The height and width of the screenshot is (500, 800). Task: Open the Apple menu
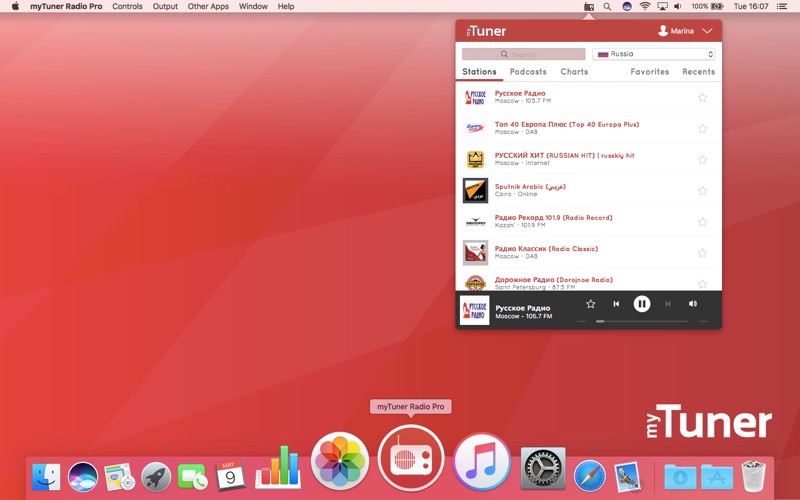point(15,6)
